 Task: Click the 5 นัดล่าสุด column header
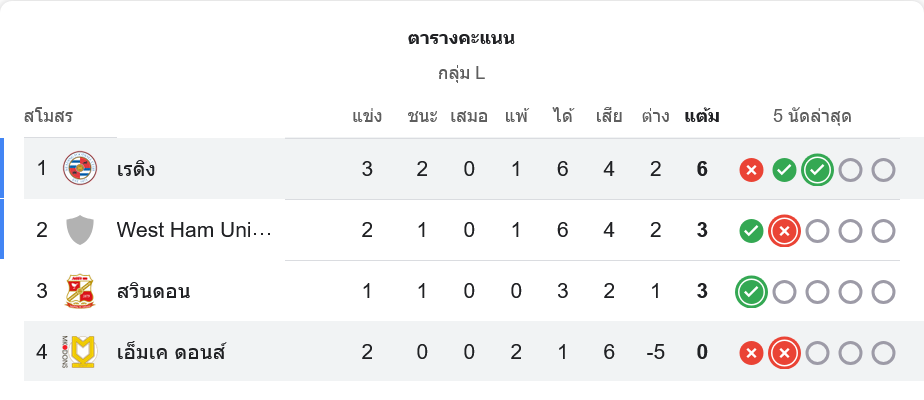click(x=812, y=116)
